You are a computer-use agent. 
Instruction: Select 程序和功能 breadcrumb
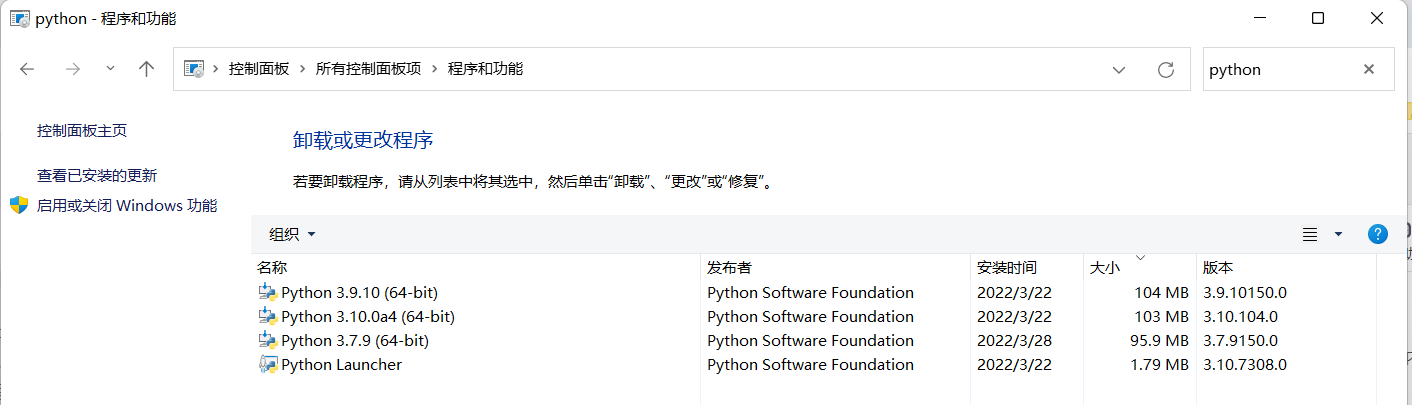pos(485,69)
